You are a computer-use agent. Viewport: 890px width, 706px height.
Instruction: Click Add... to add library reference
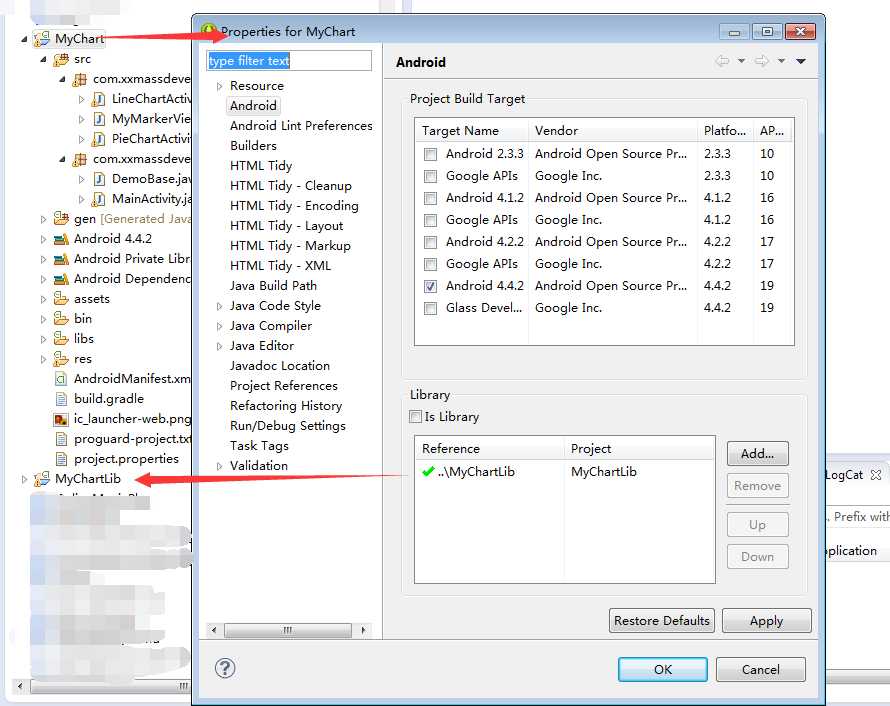click(x=758, y=453)
